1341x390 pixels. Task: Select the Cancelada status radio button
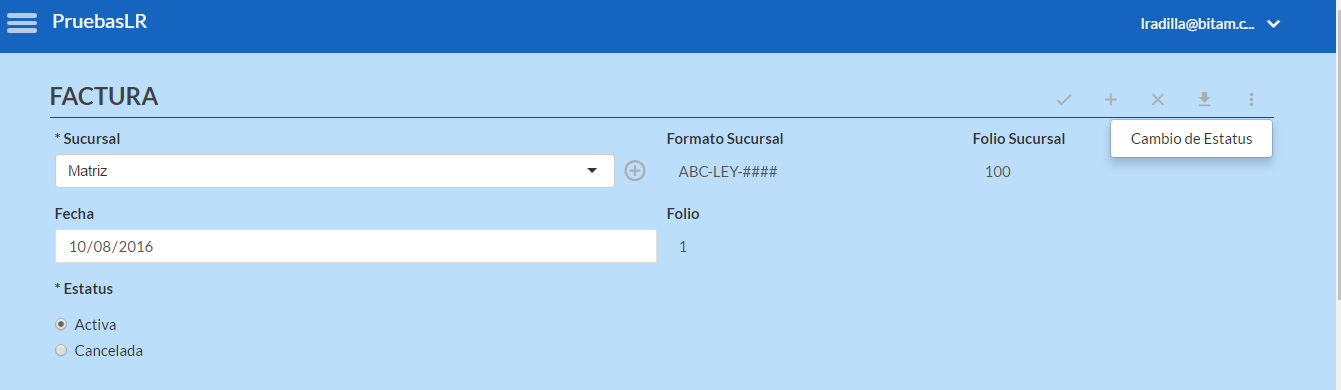point(61,351)
